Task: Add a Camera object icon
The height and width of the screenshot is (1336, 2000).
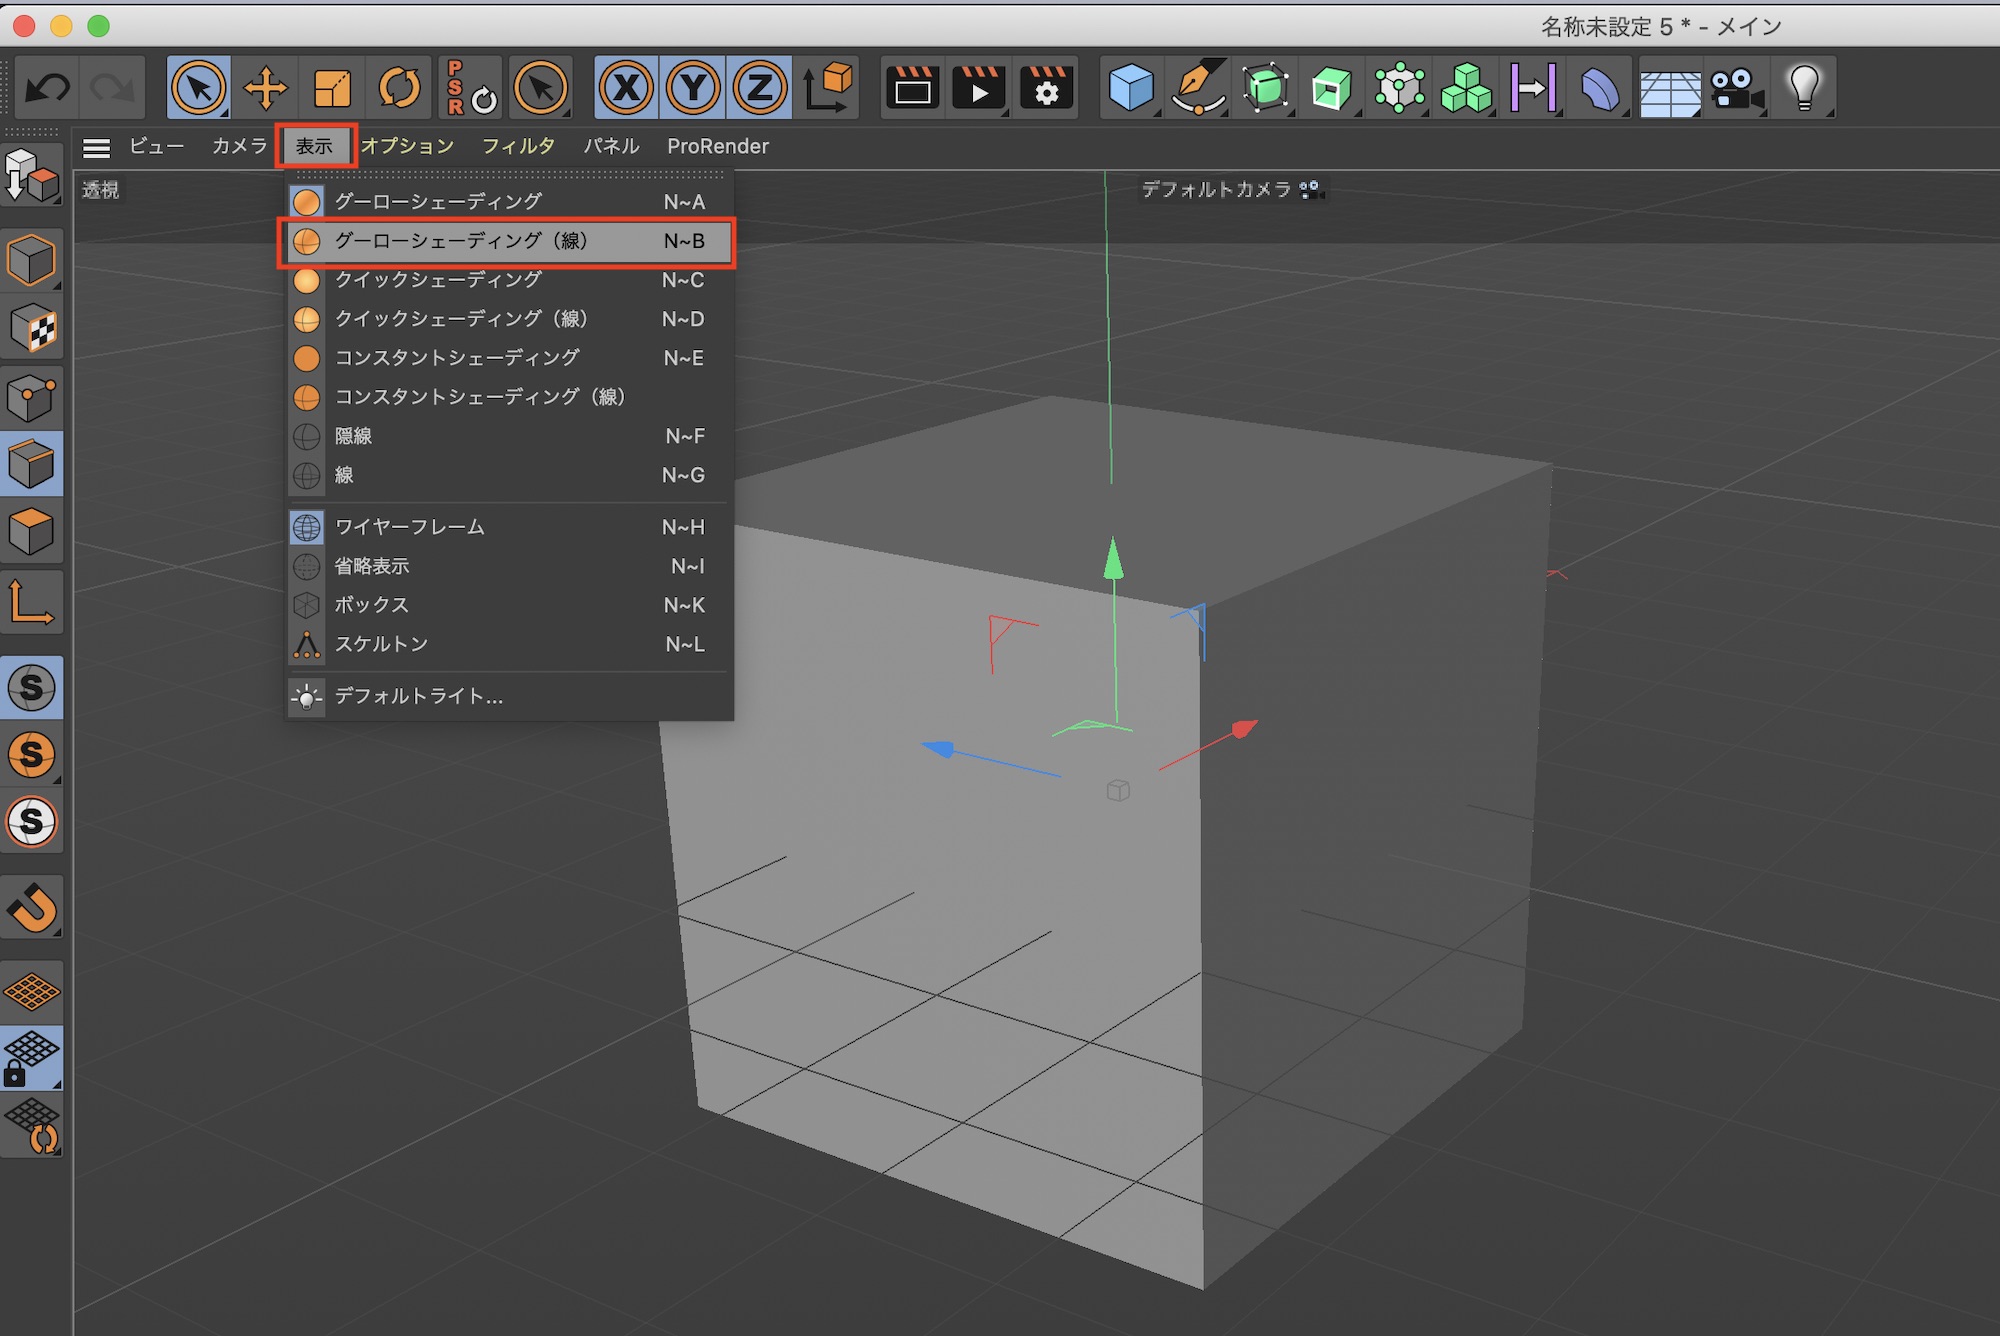Action: pyautogui.click(x=1736, y=88)
